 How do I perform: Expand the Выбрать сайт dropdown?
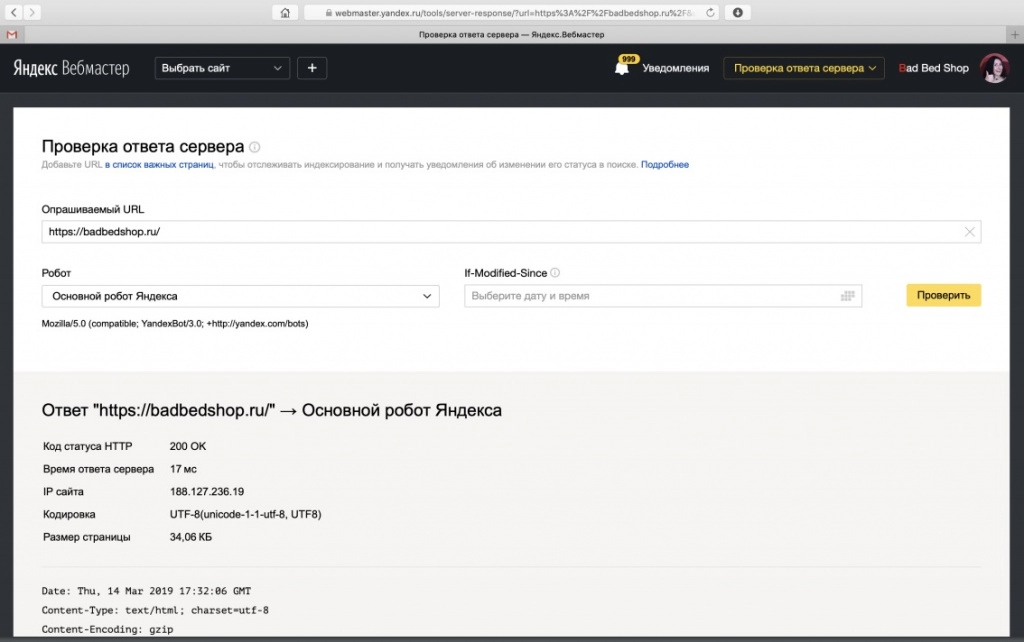coord(222,68)
